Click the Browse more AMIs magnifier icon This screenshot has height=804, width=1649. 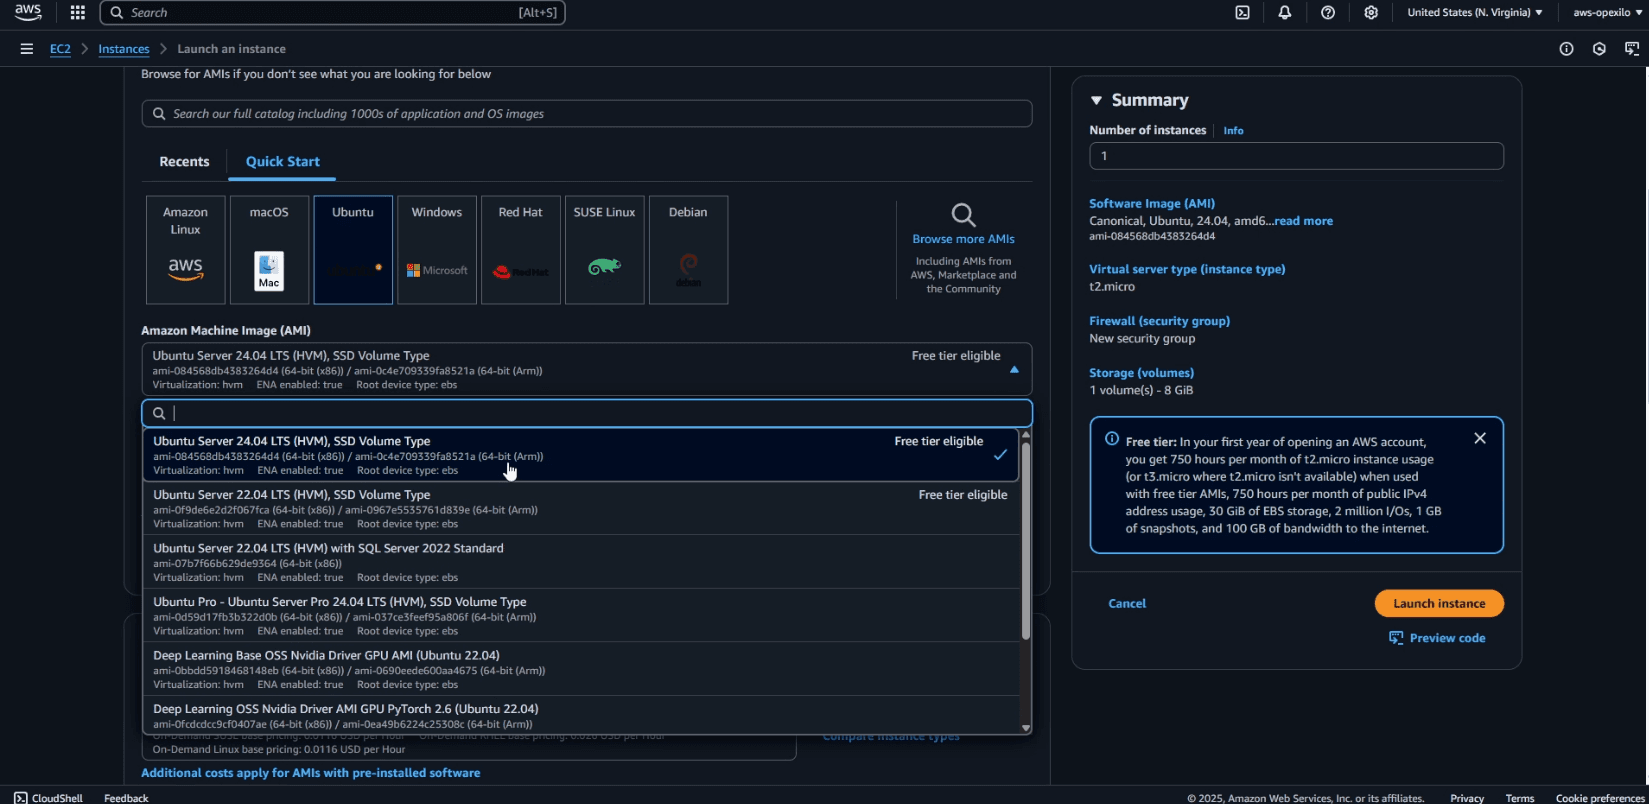tap(963, 215)
